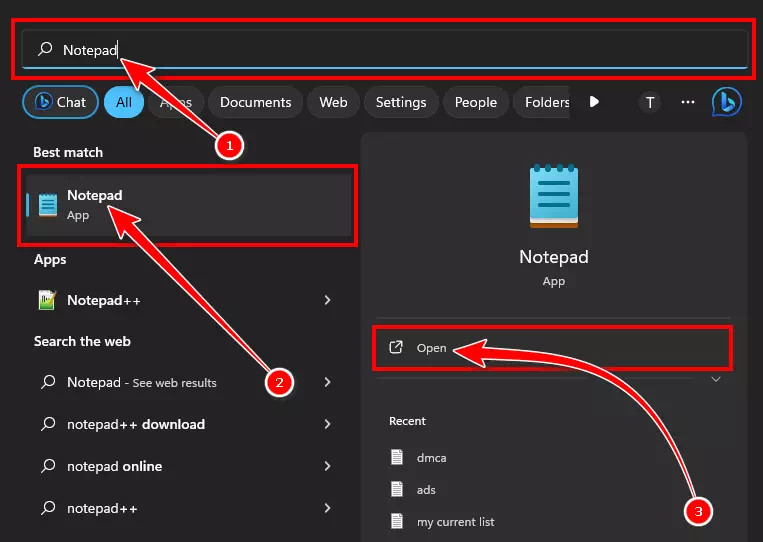This screenshot has width=763, height=542.
Task: Click search icon beside See web results
Action: coord(48,382)
